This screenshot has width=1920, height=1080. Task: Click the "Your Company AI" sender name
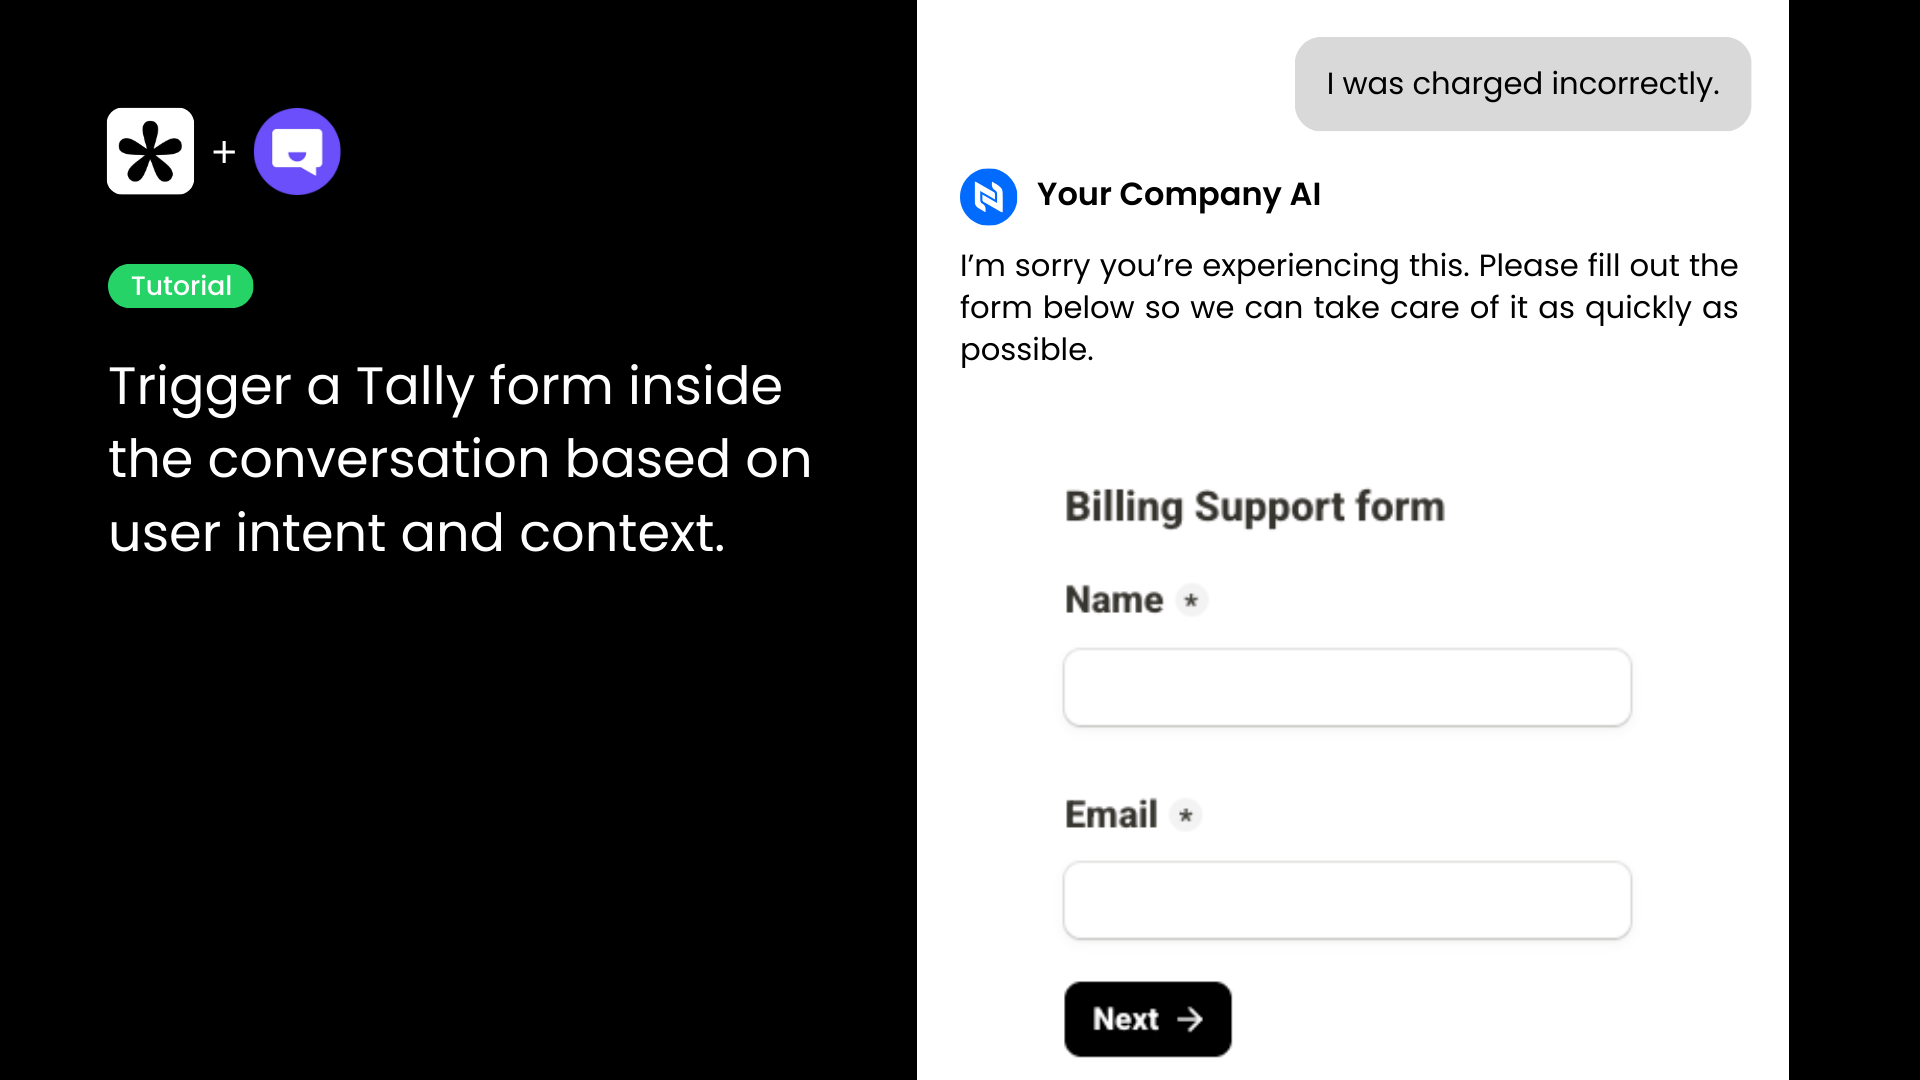1178,194
